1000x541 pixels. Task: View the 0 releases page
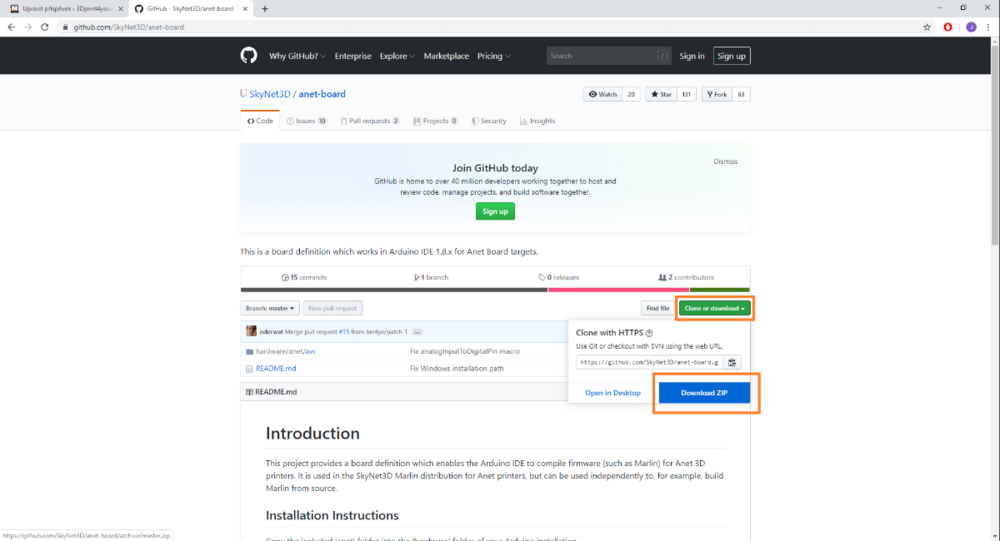tap(559, 278)
